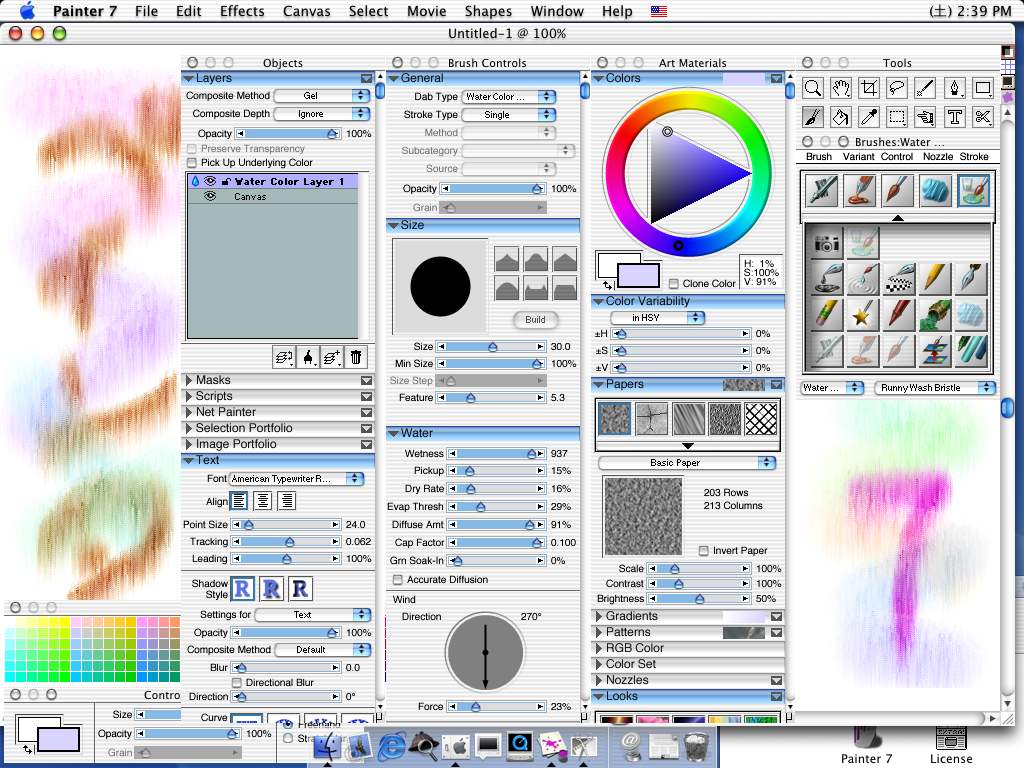
Task: Select the Magic Wand tool
Action: pyautogui.click(x=925, y=88)
